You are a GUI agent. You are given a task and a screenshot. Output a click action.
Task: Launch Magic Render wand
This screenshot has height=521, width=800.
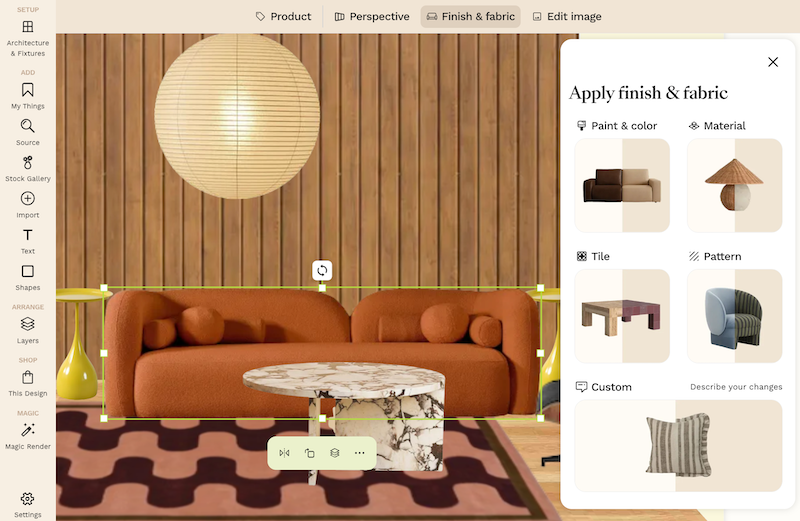click(x=28, y=436)
